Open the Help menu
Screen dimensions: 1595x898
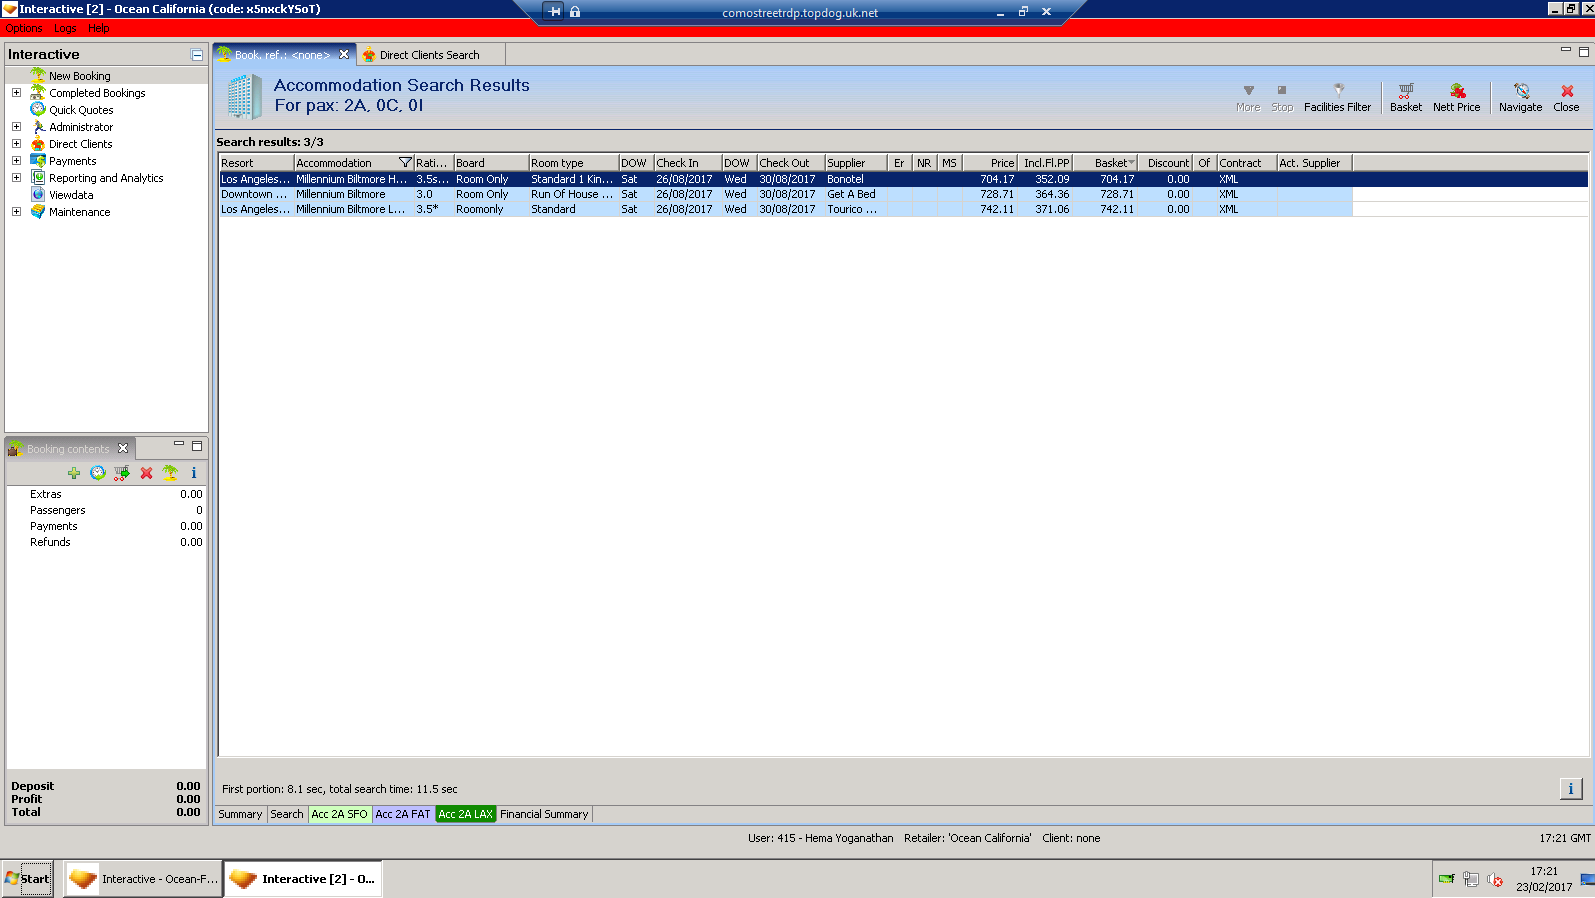tap(99, 28)
